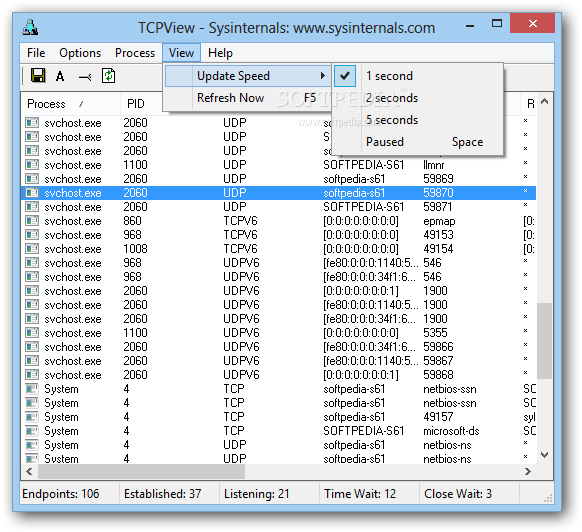Click the Save floppy disk toolbar icon
The width and height of the screenshot is (582, 532).
[x=38, y=76]
